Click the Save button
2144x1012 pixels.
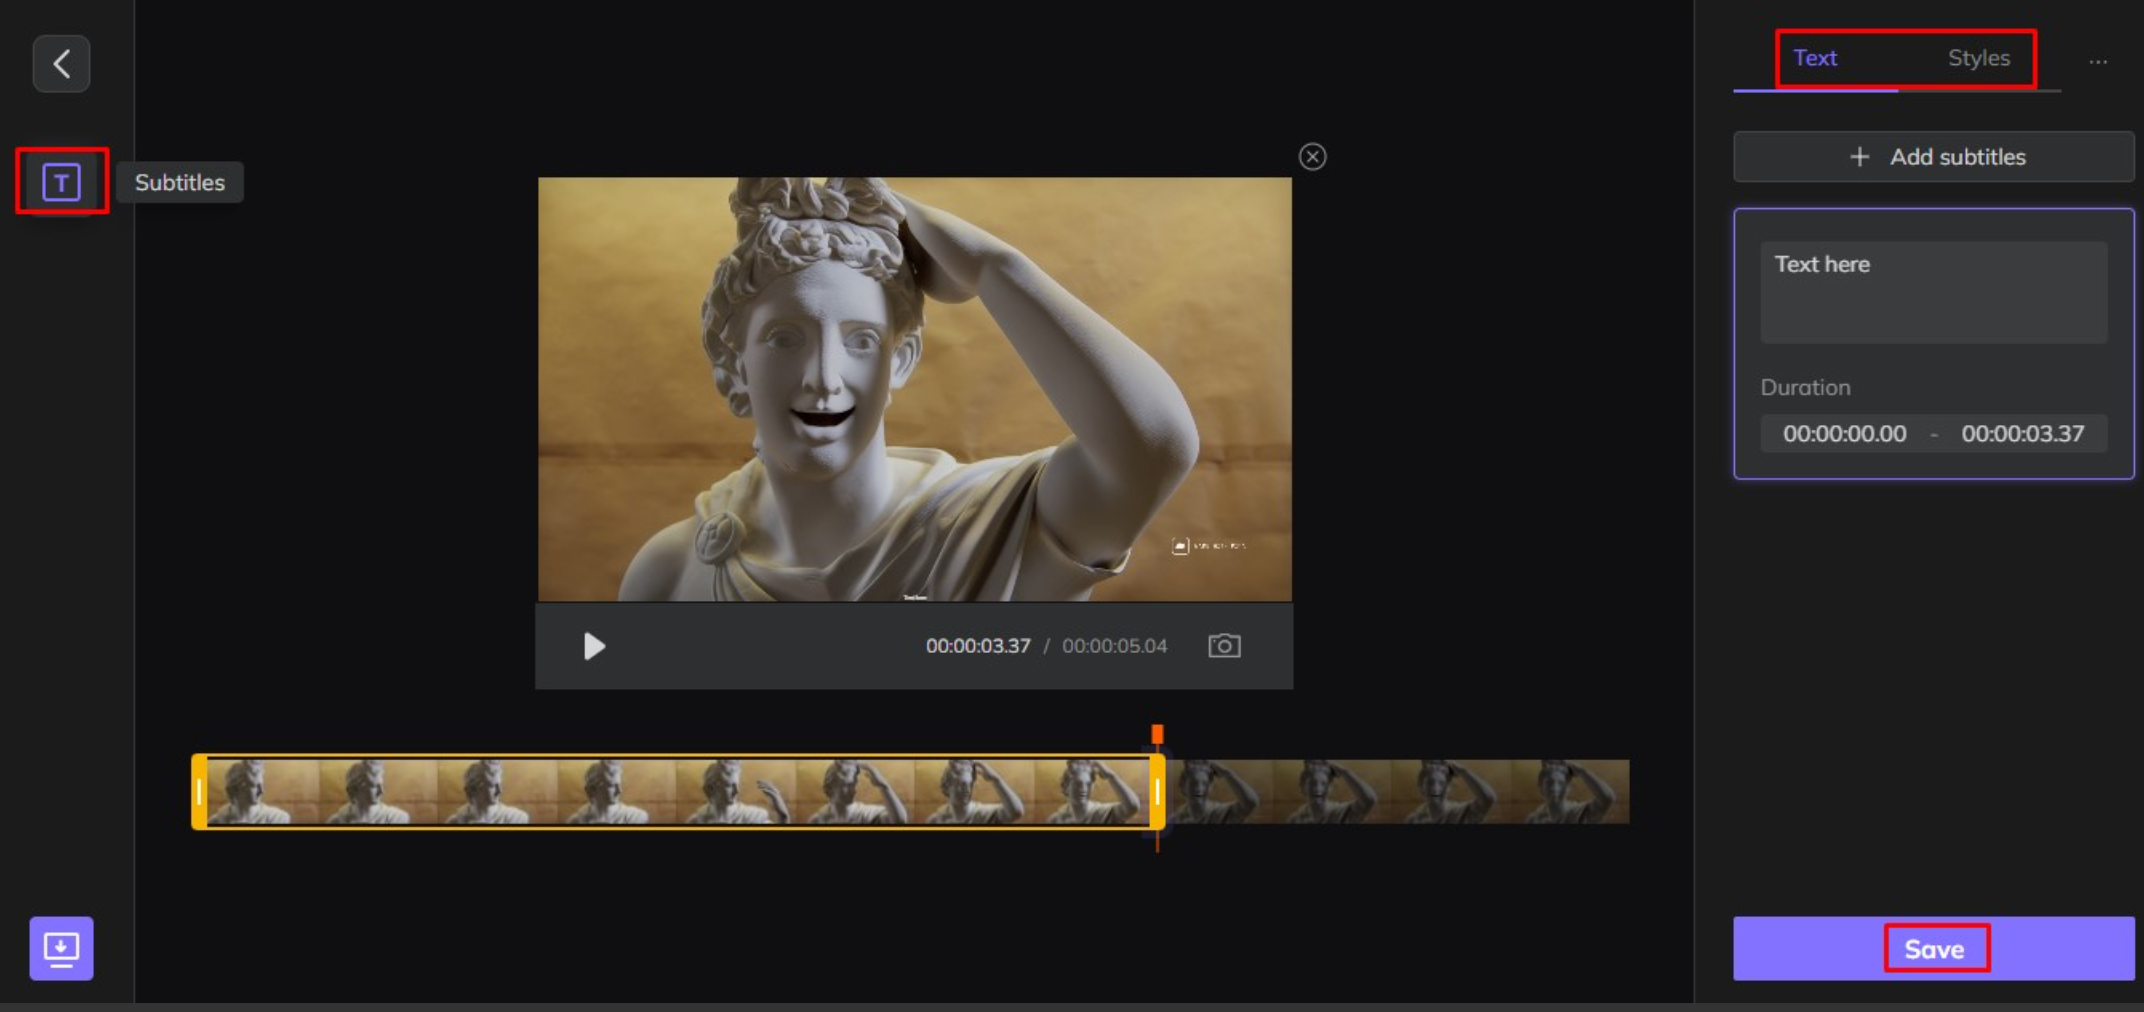coord(1936,948)
